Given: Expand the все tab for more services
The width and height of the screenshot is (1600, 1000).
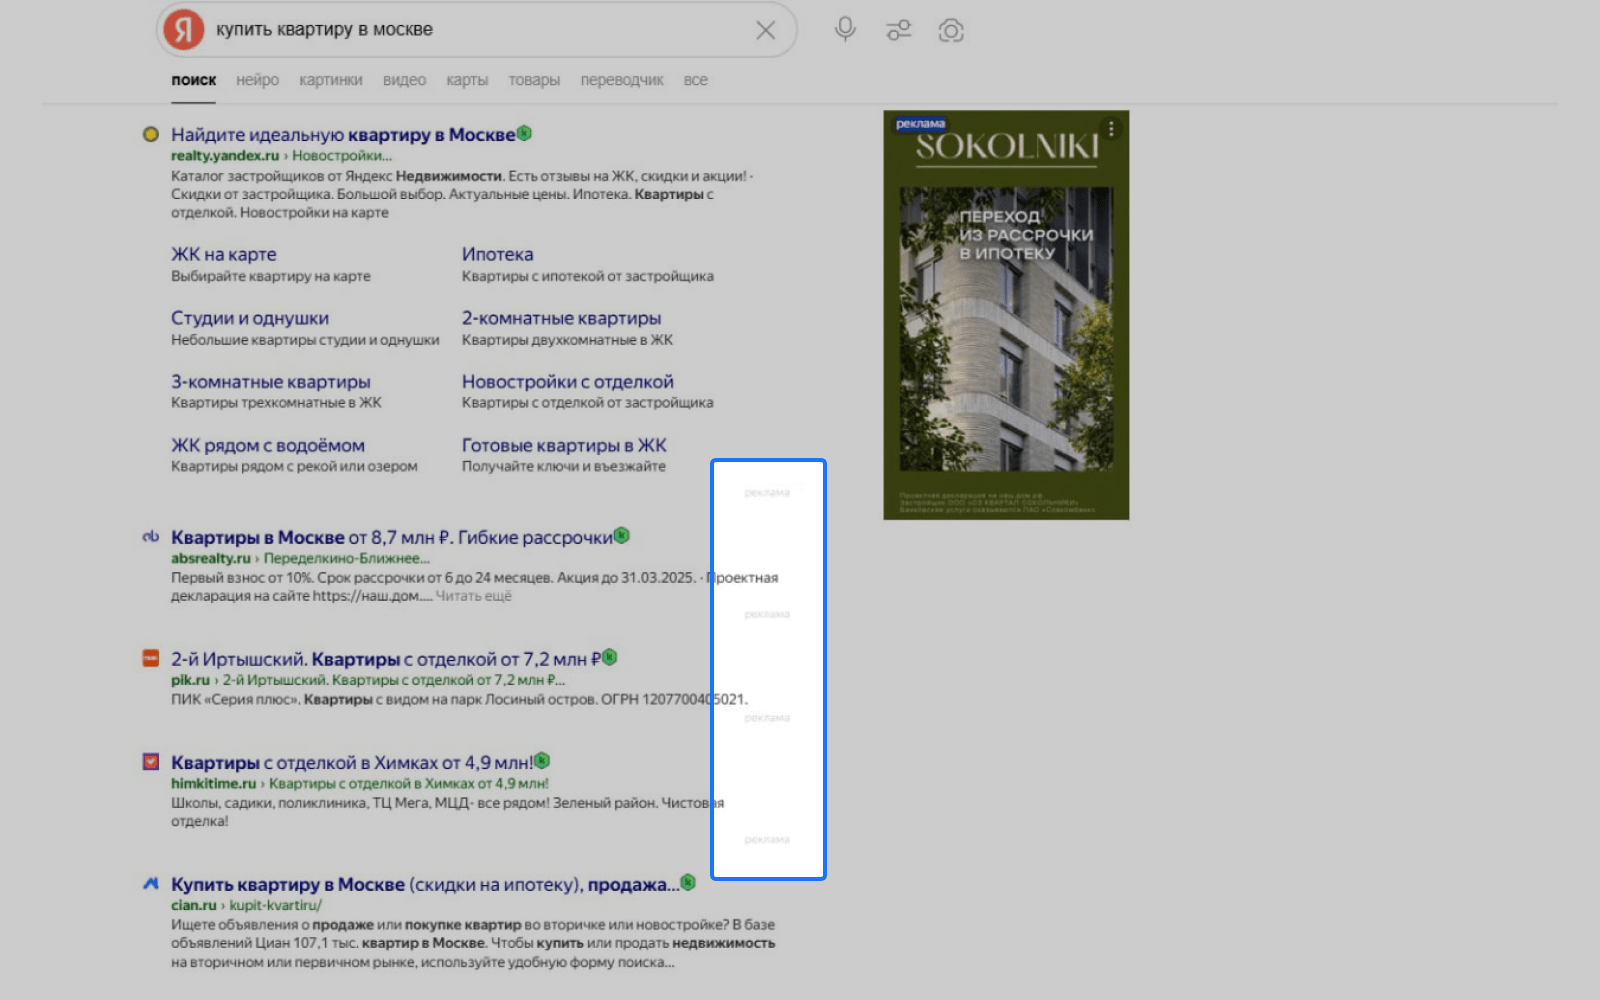Looking at the screenshot, I should pyautogui.click(x=696, y=80).
